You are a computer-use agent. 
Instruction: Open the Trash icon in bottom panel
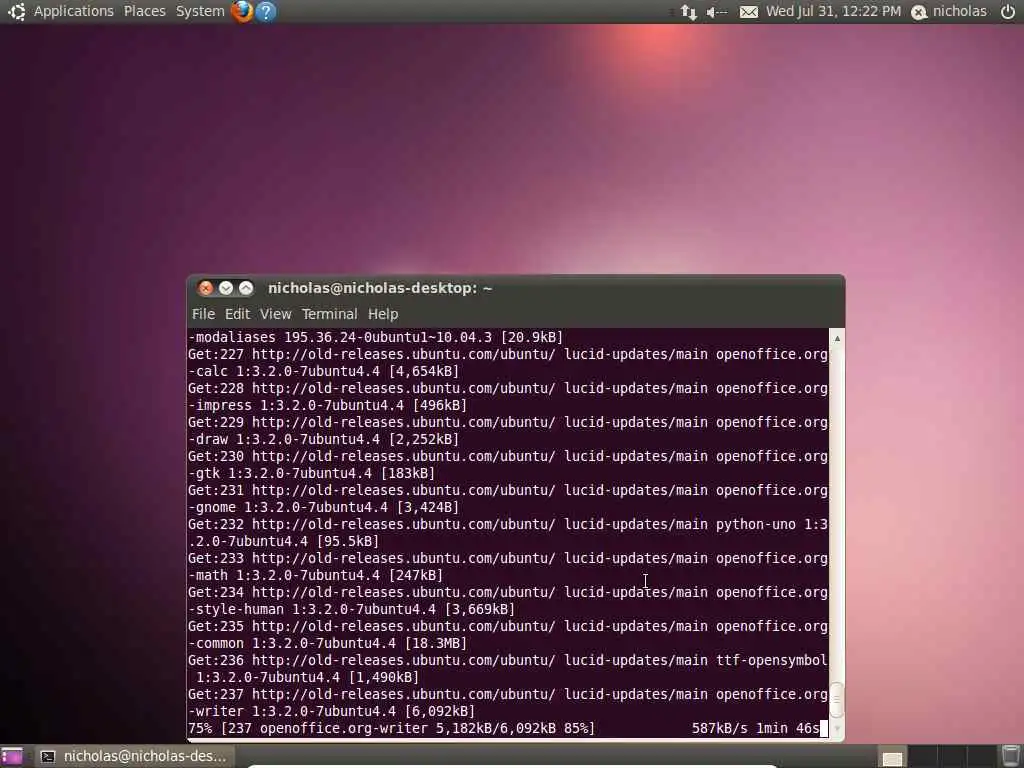(x=1012, y=756)
